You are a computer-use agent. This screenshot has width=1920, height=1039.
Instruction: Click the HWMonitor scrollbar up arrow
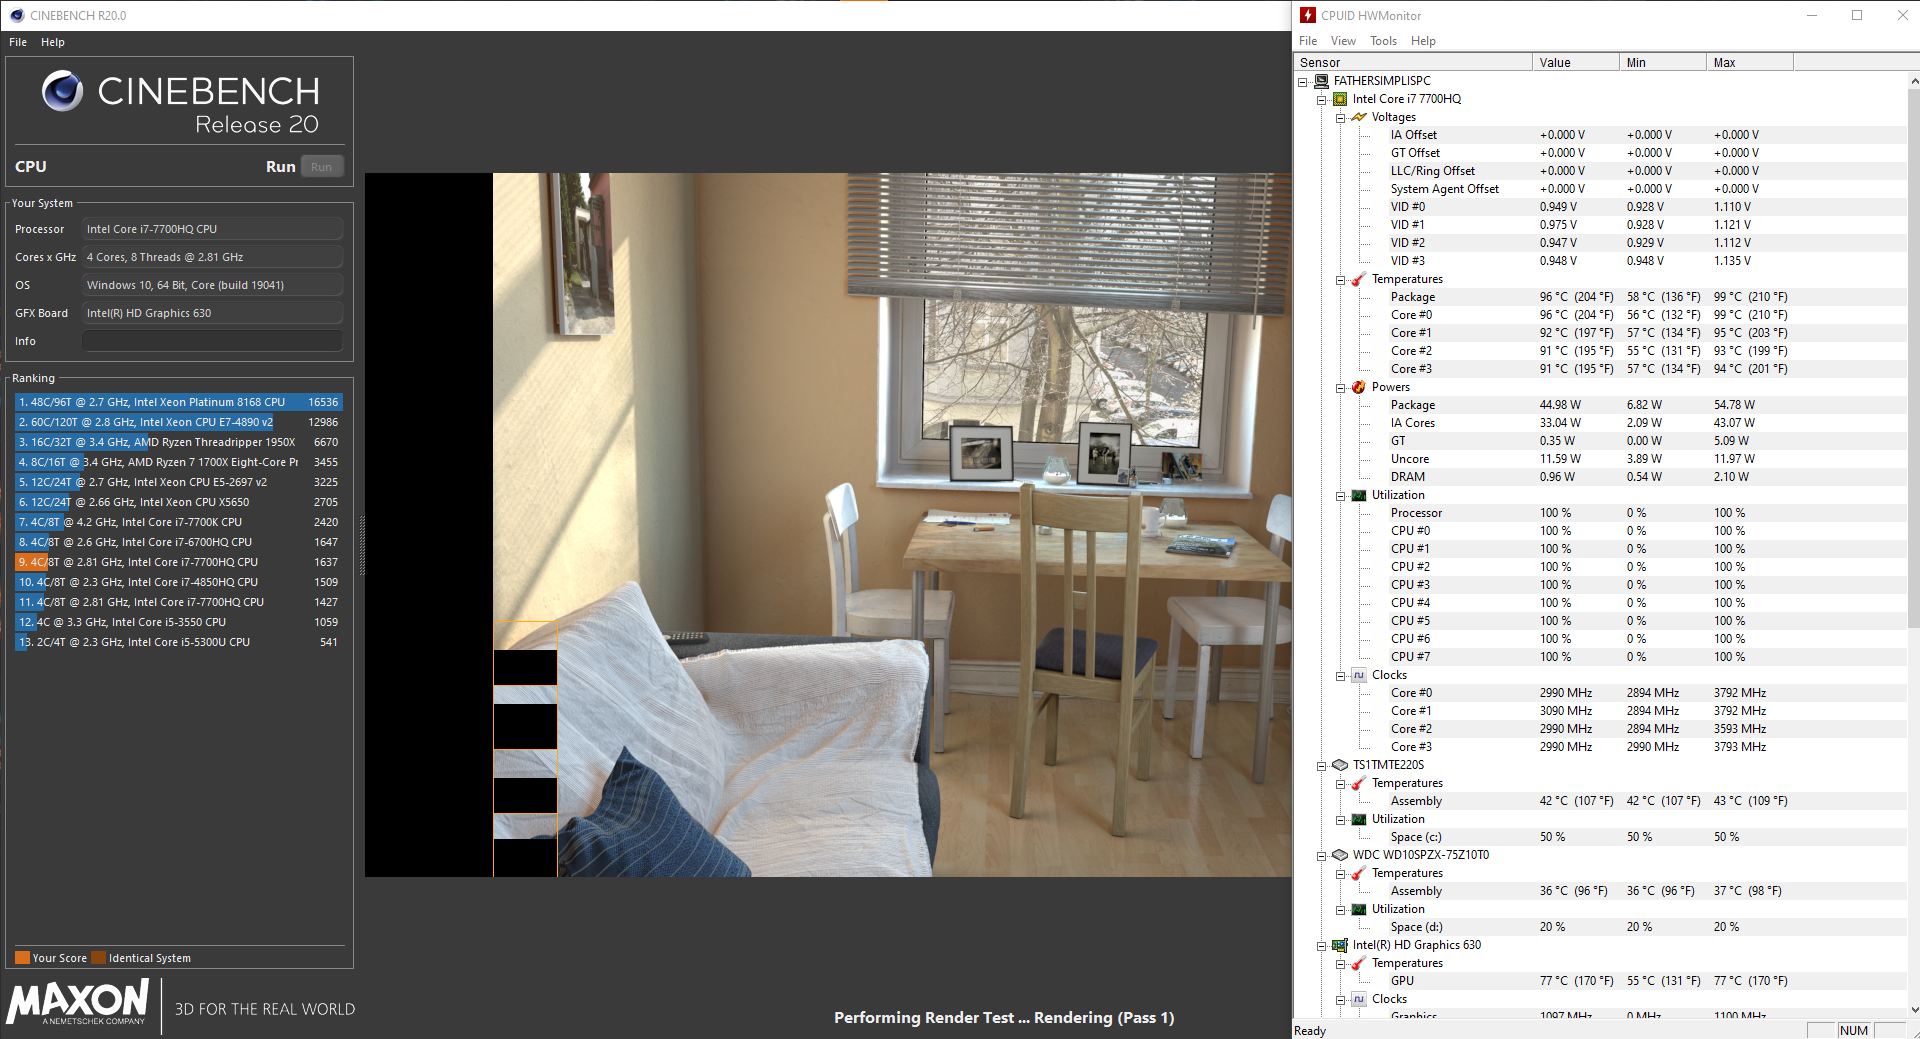pos(1914,81)
